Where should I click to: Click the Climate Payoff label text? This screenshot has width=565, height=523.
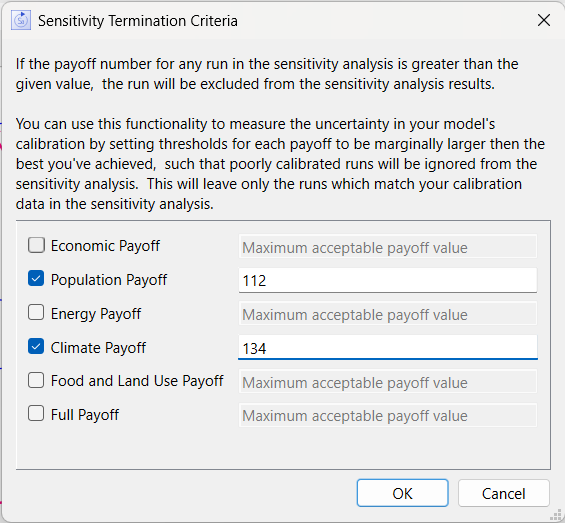98,348
